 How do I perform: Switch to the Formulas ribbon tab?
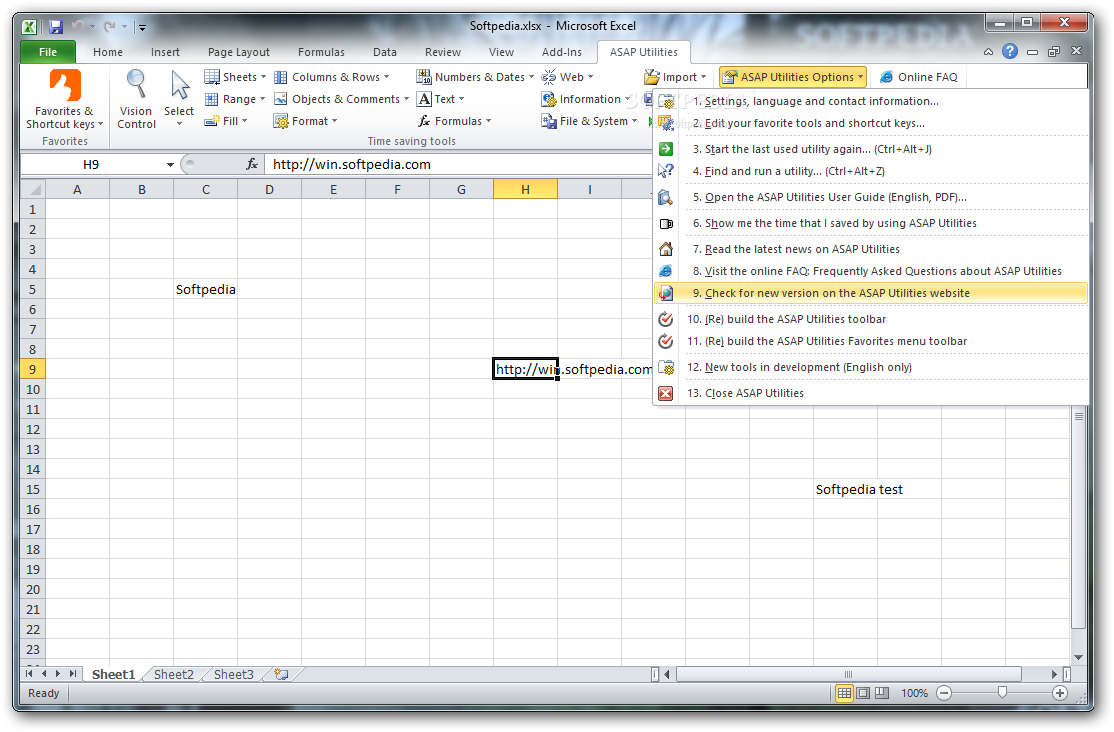[321, 52]
